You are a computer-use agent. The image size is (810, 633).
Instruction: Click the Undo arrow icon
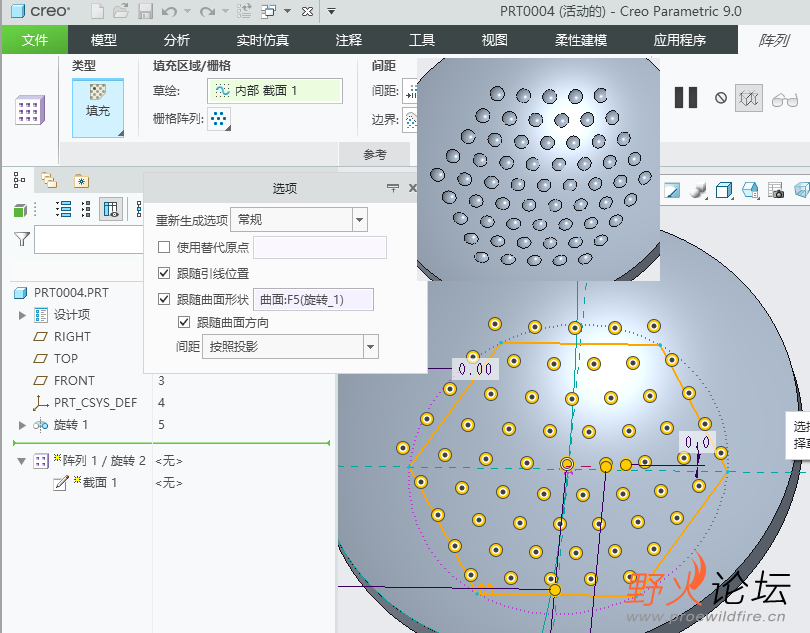169,11
